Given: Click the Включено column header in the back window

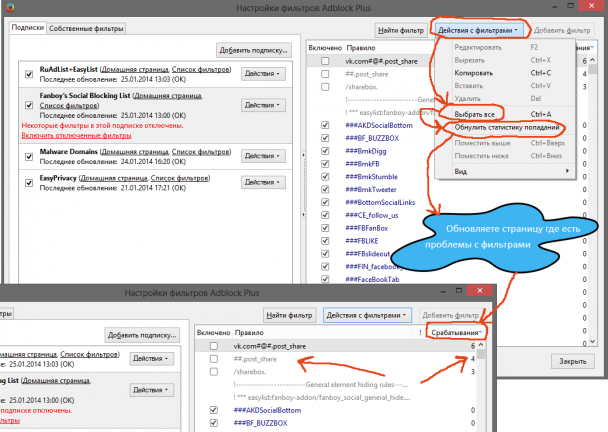Looking at the screenshot, I should pyautogui.click(x=325, y=48).
